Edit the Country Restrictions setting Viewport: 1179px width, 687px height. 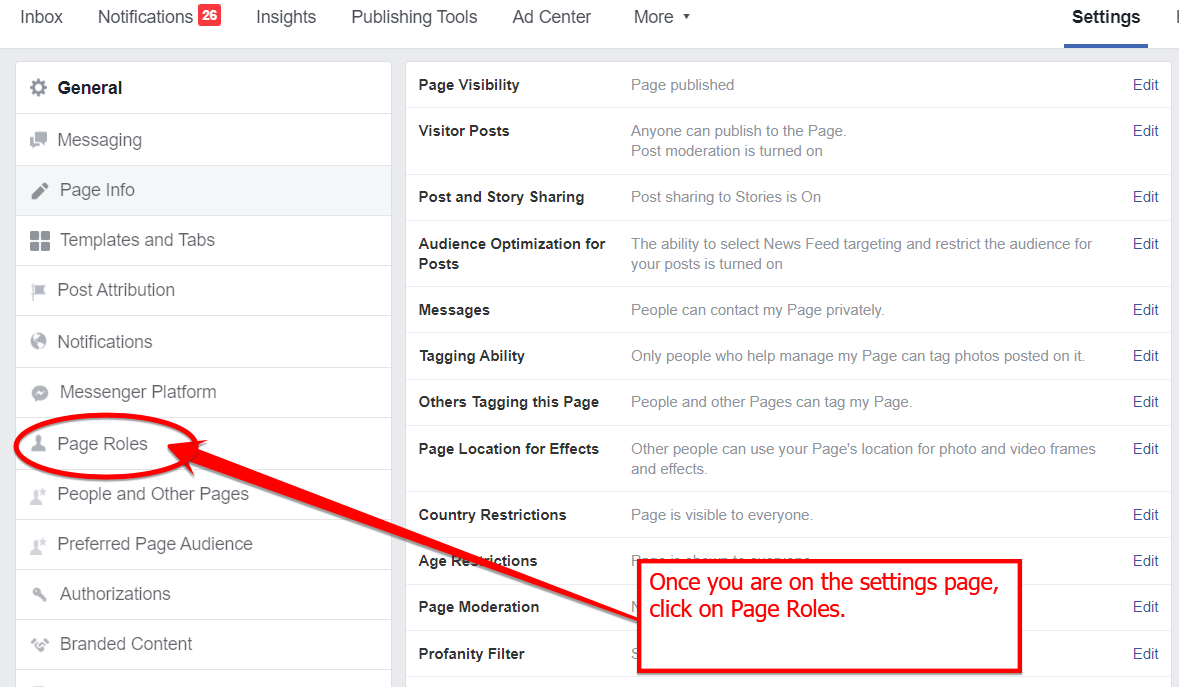(1145, 515)
